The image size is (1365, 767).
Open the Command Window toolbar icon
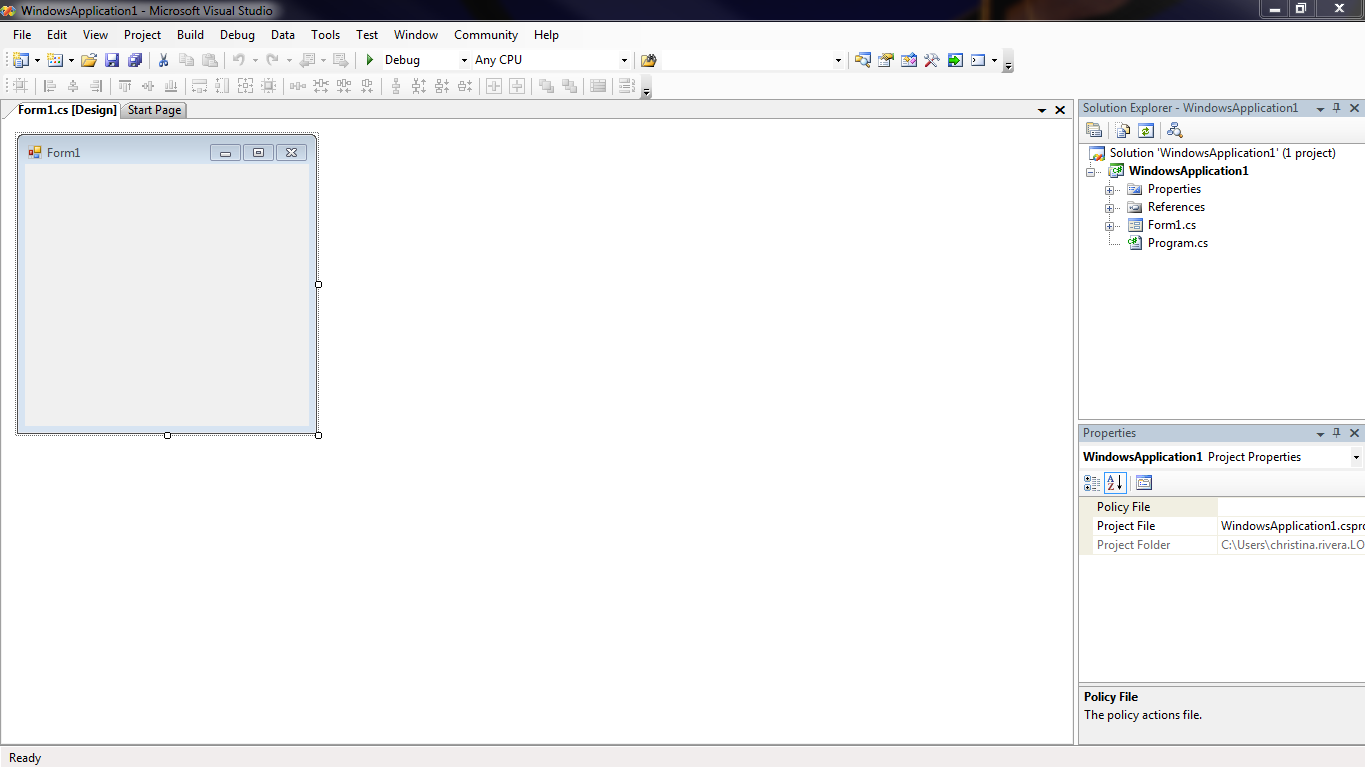(x=978, y=60)
